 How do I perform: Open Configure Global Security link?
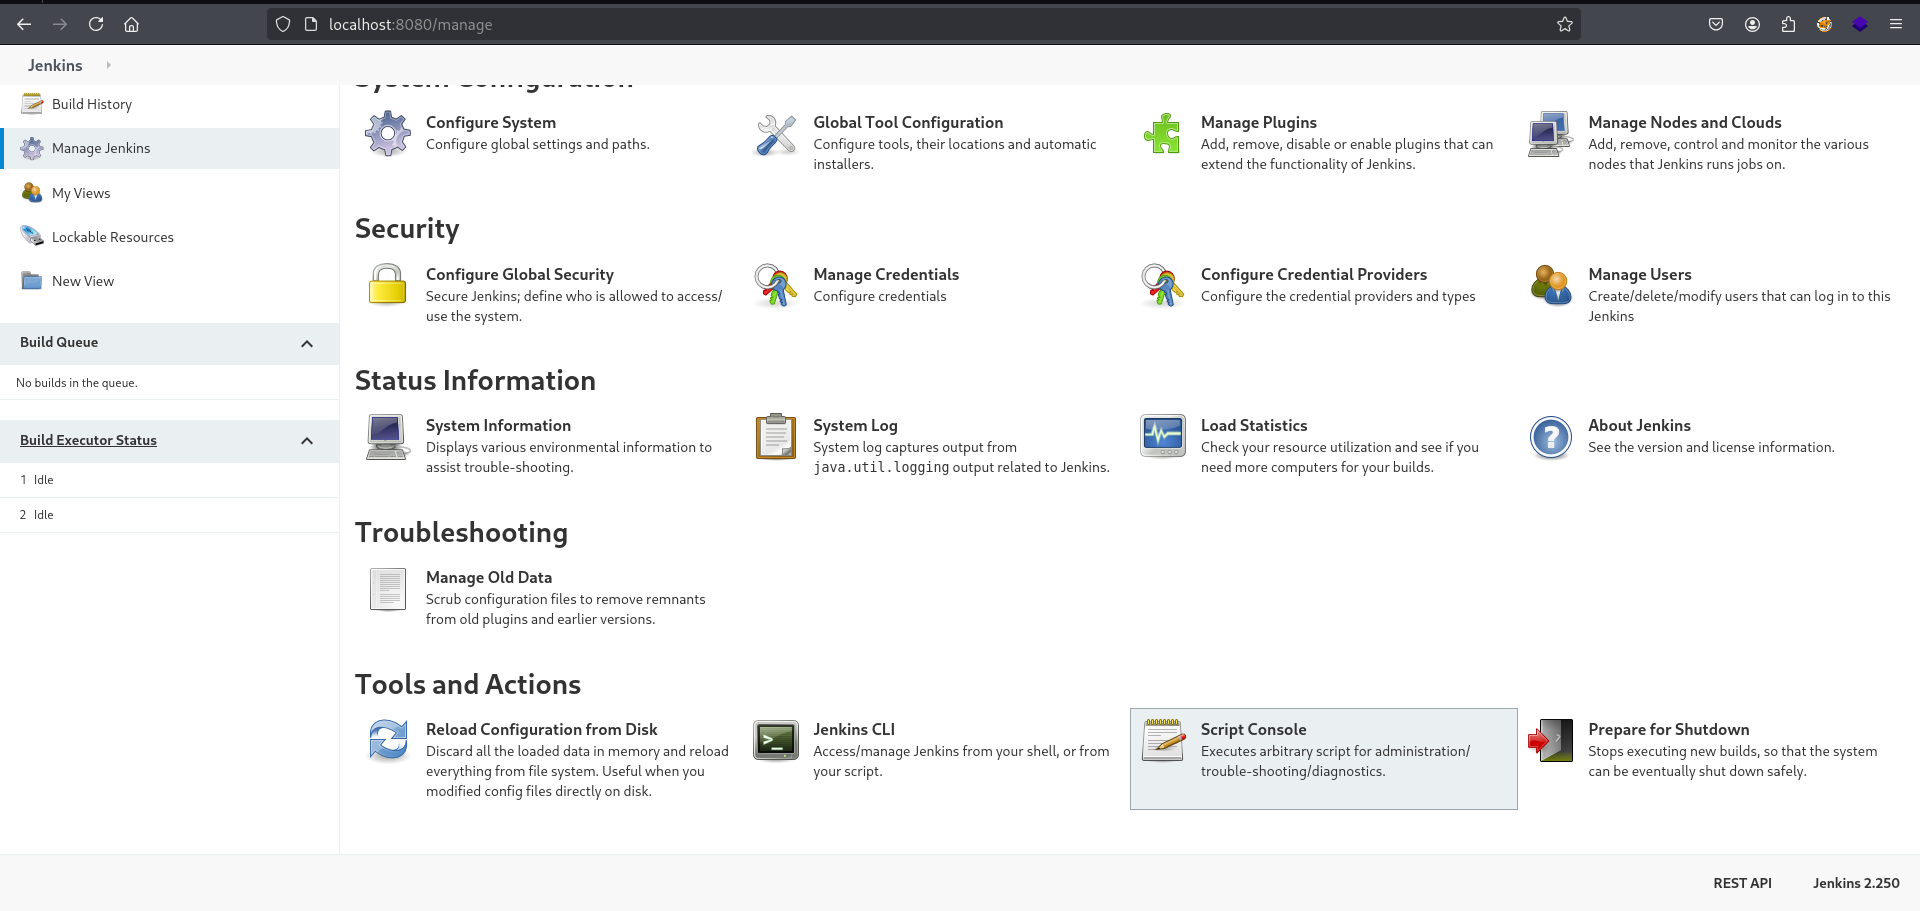(520, 274)
